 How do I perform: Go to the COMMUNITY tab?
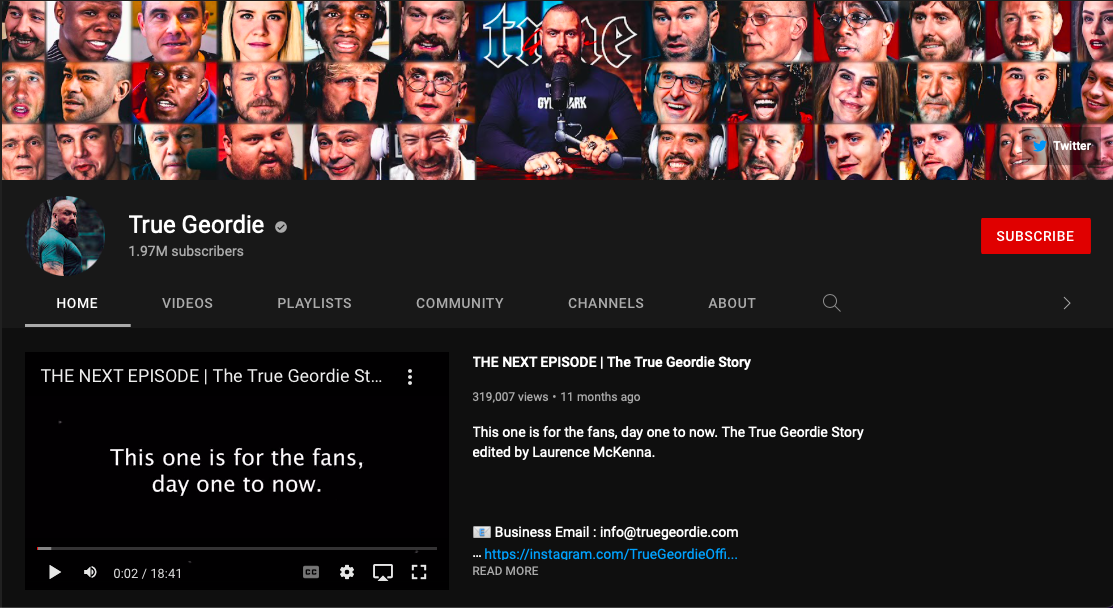460,304
